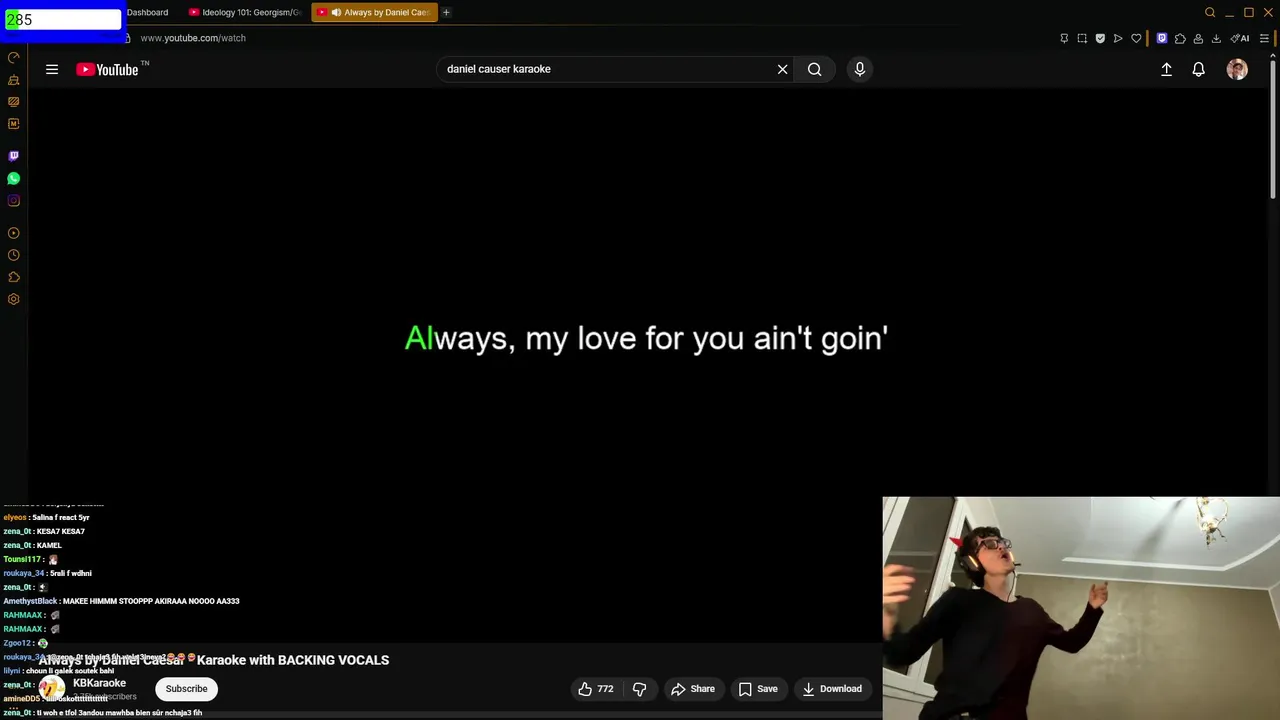
Task: Start voice search with microphone
Action: click(859, 69)
